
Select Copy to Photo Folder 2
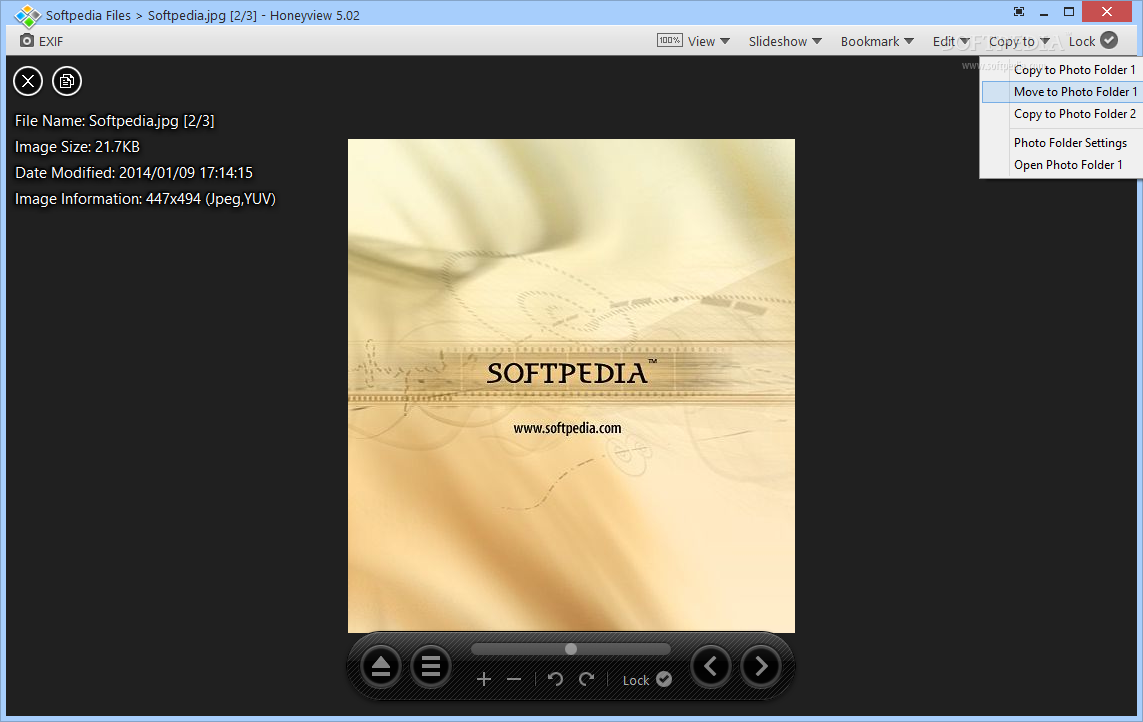(x=1062, y=114)
